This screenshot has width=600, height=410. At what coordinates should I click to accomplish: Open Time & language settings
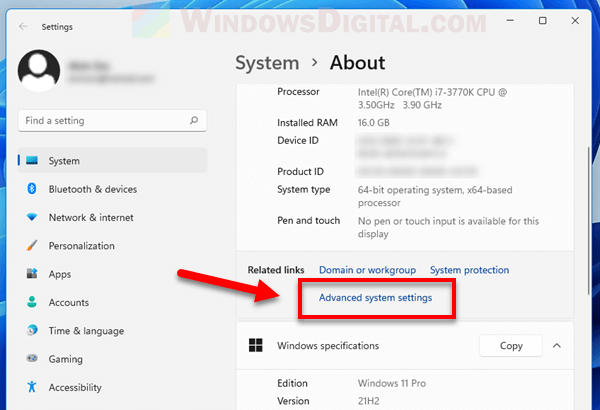click(x=86, y=331)
